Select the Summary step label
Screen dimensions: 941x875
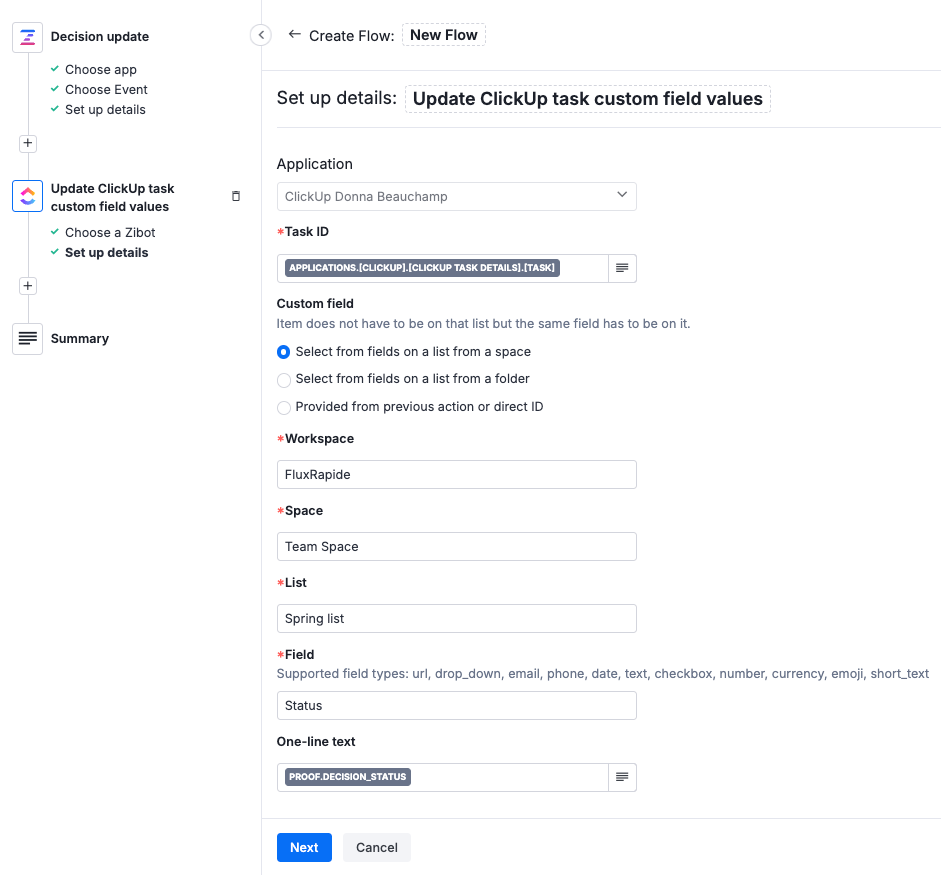[80, 339]
